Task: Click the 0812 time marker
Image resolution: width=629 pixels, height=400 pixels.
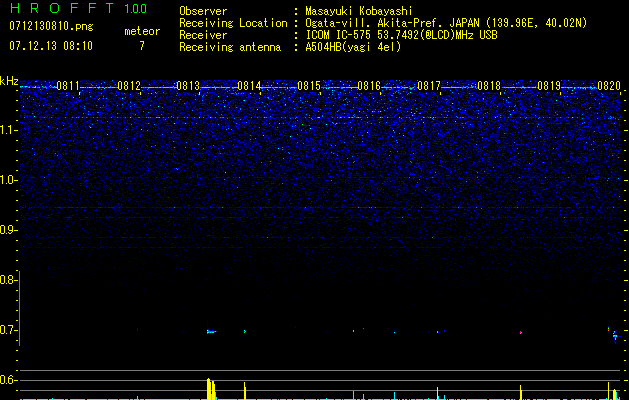Action: click(x=129, y=86)
